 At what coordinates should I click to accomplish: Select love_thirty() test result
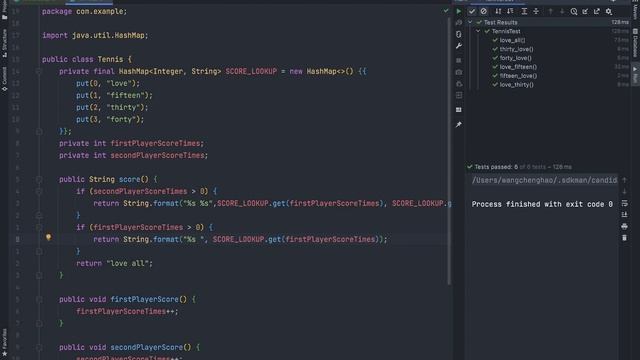click(x=516, y=85)
